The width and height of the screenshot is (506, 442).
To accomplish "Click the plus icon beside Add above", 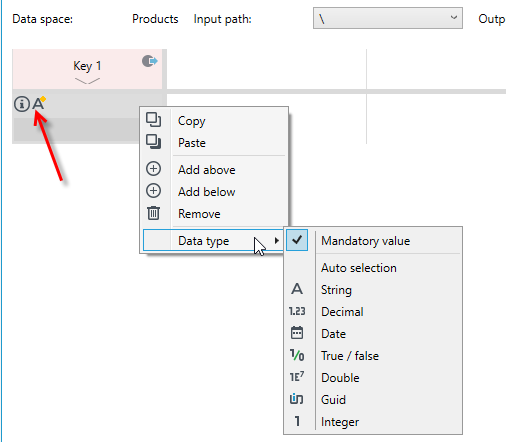I will pos(153,169).
